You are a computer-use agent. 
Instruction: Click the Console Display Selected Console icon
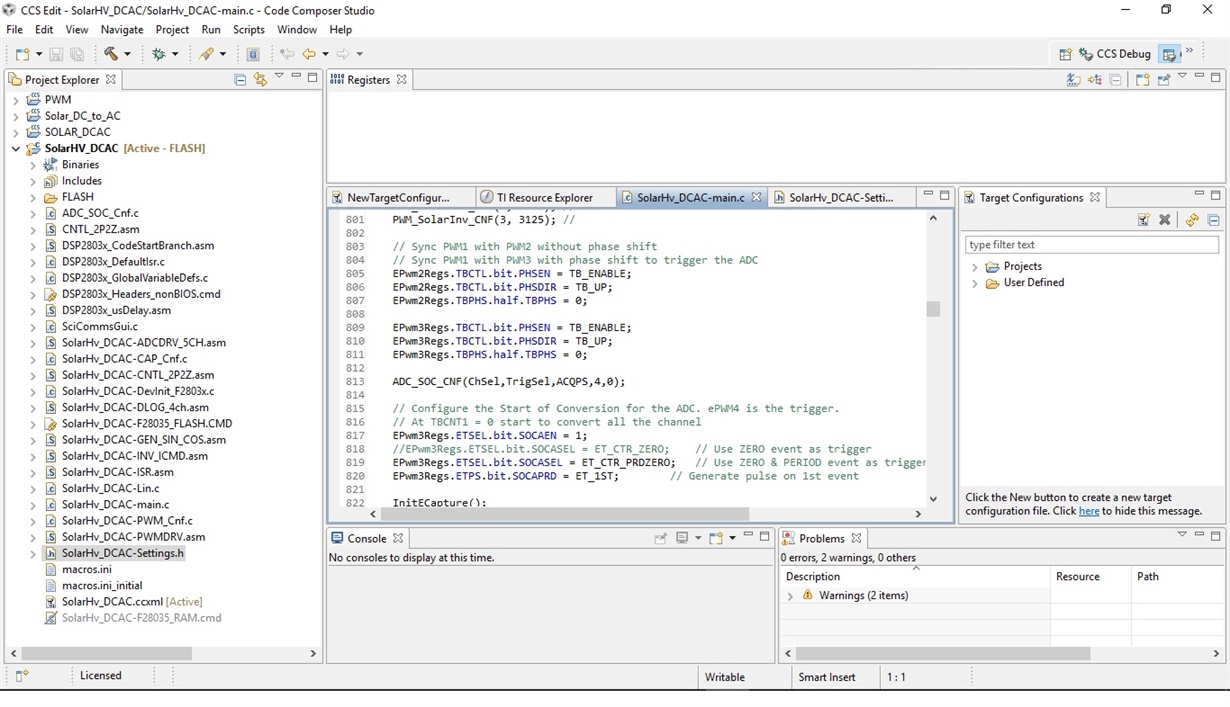tap(682, 538)
